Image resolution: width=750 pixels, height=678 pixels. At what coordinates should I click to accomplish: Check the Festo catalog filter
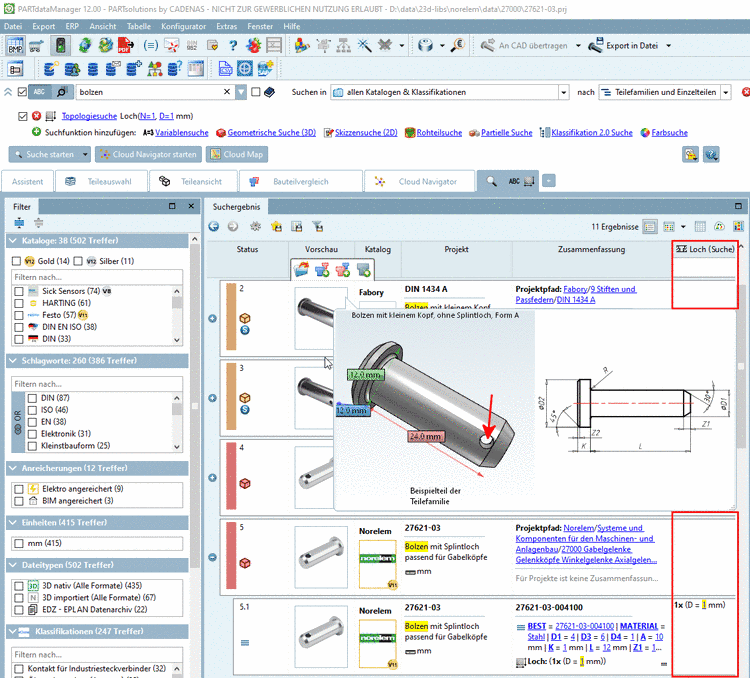[x=19, y=314]
